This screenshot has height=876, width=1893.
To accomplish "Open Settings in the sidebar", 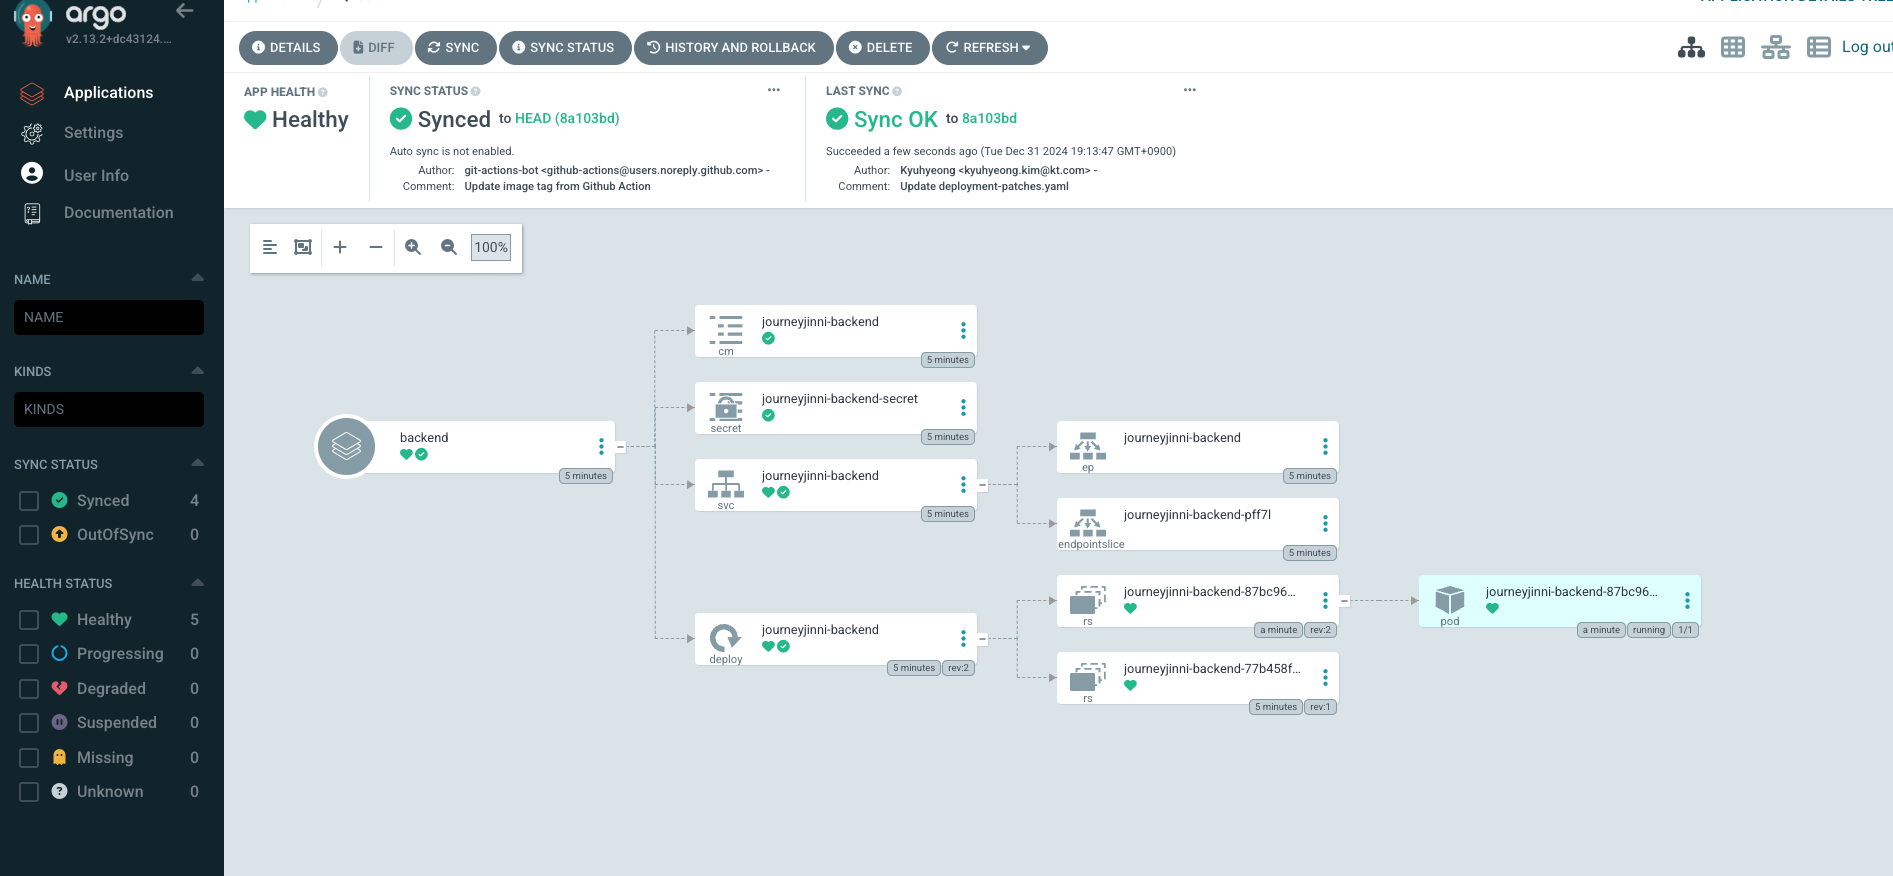I will coord(93,133).
